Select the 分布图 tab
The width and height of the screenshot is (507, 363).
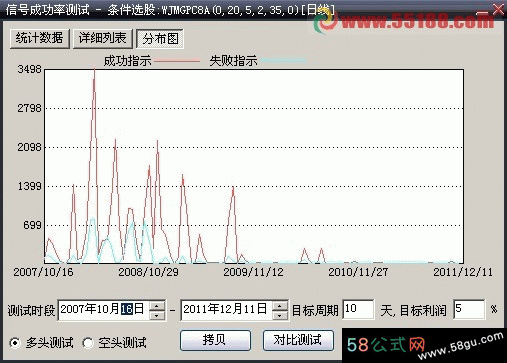[160, 39]
